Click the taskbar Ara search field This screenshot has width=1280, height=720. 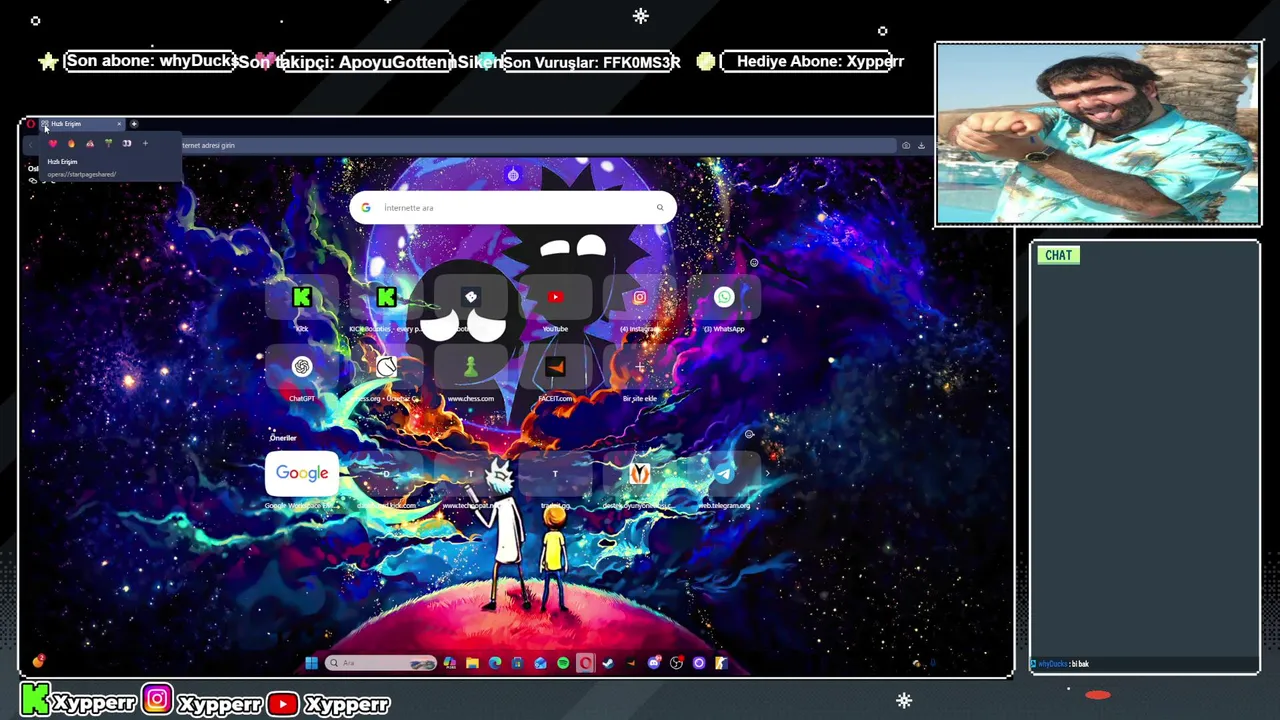click(x=381, y=663)
